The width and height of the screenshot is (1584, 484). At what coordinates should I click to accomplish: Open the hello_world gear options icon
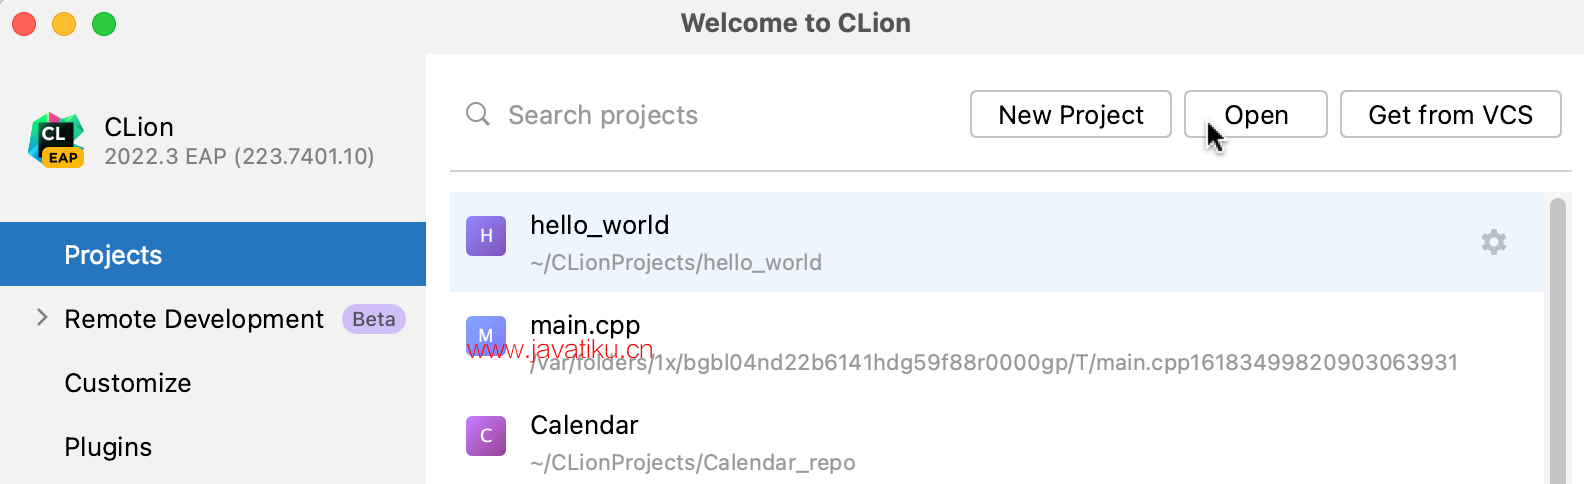coord(1494,242)
